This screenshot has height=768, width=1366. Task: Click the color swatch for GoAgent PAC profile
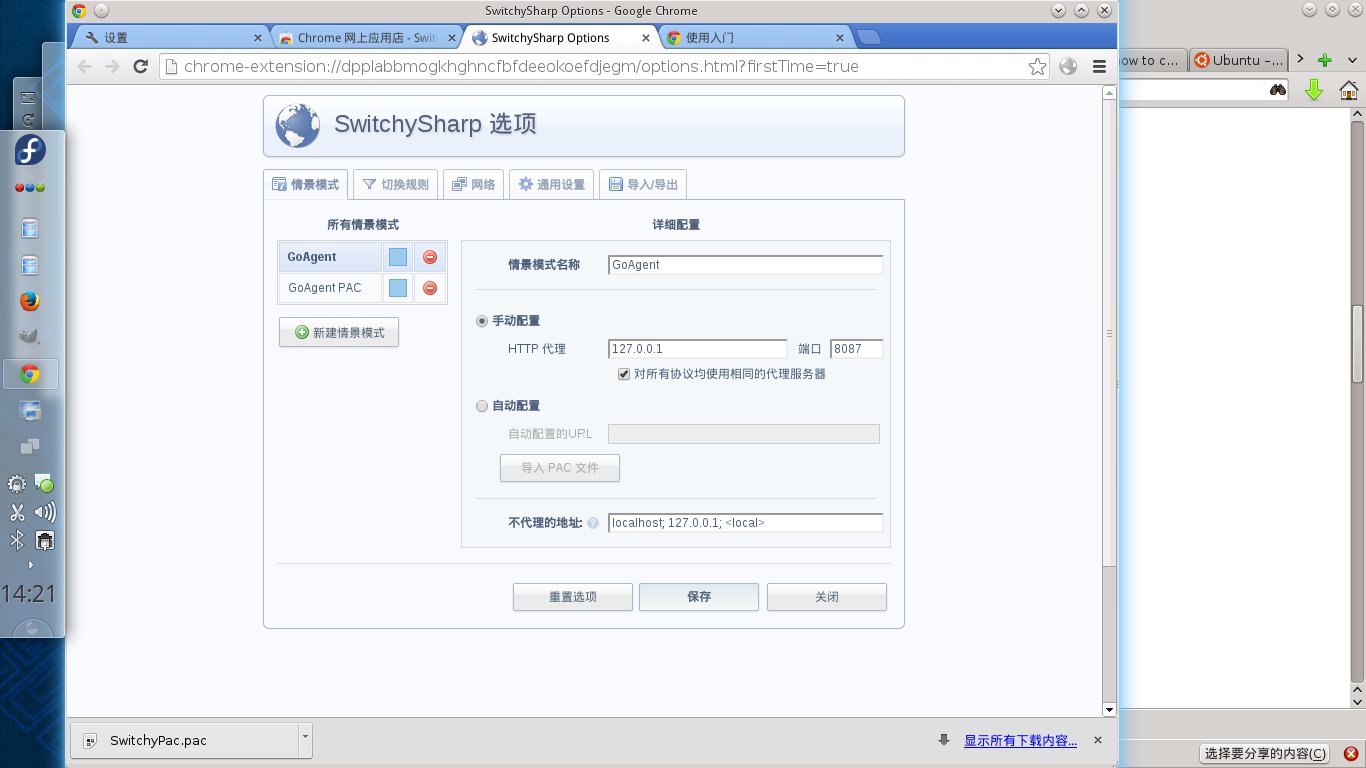click(398, 288)
